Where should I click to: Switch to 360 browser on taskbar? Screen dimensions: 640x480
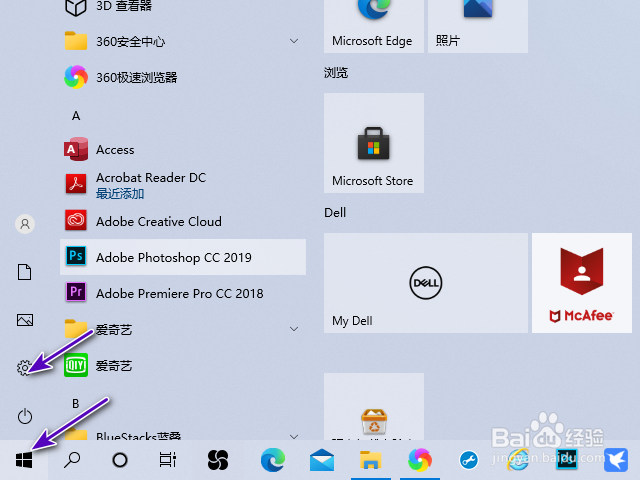pos(420,460)
